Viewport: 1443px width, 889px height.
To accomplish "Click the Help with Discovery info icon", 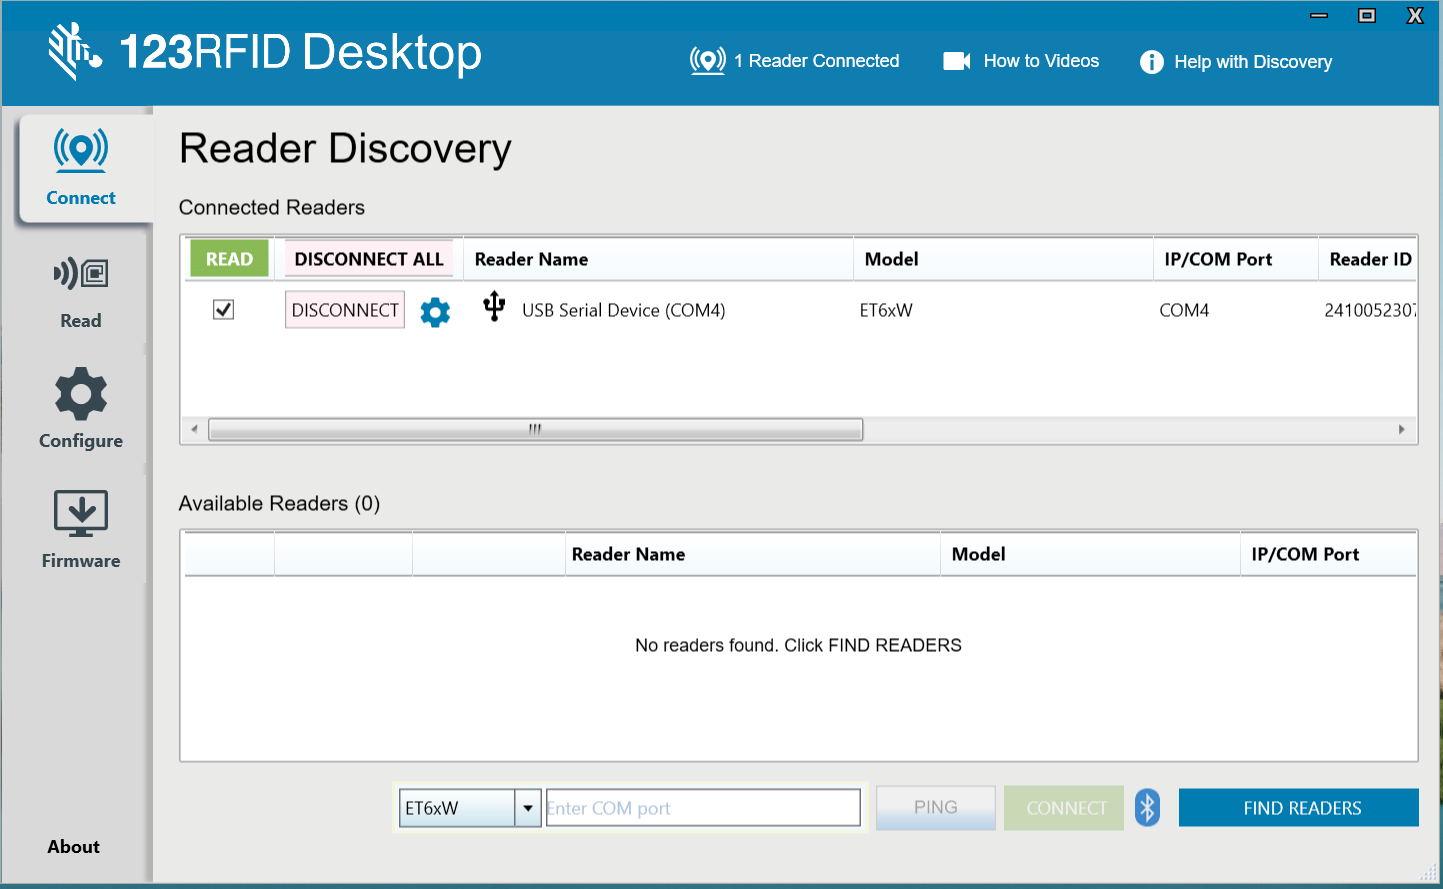I will pos(1152,62).
